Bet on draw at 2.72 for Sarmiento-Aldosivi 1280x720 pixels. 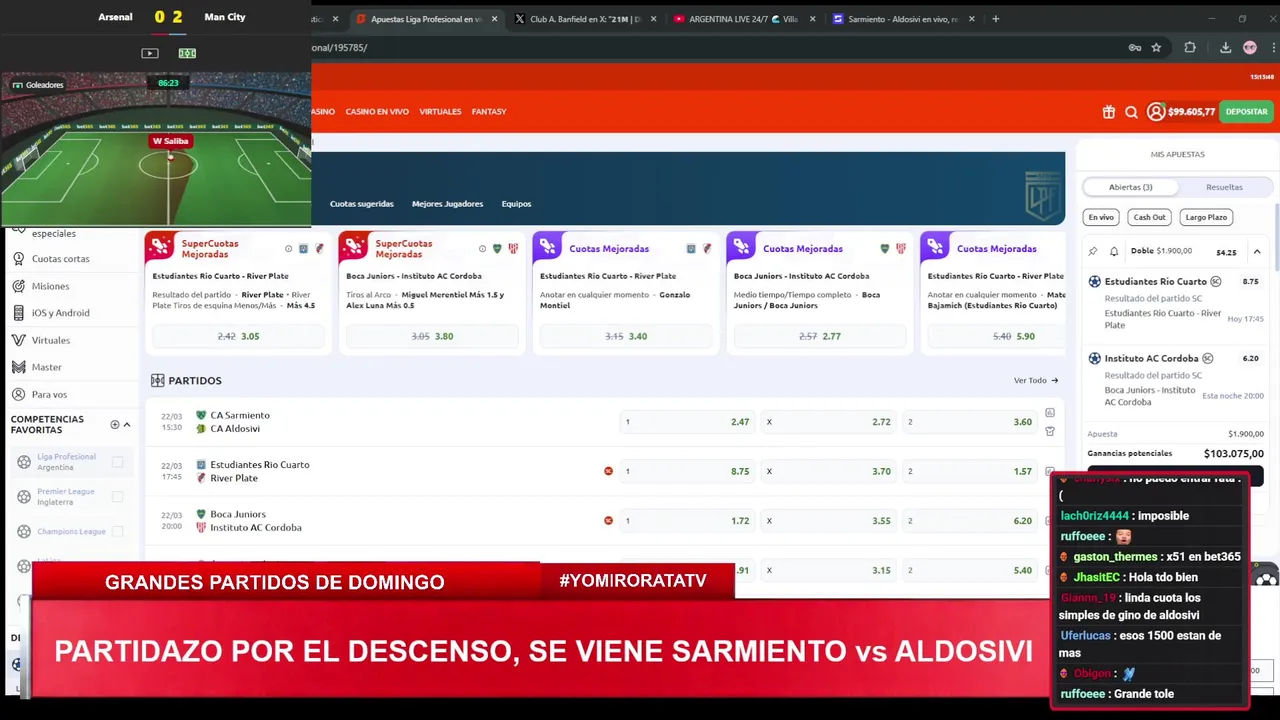click(x=827, y=422)
